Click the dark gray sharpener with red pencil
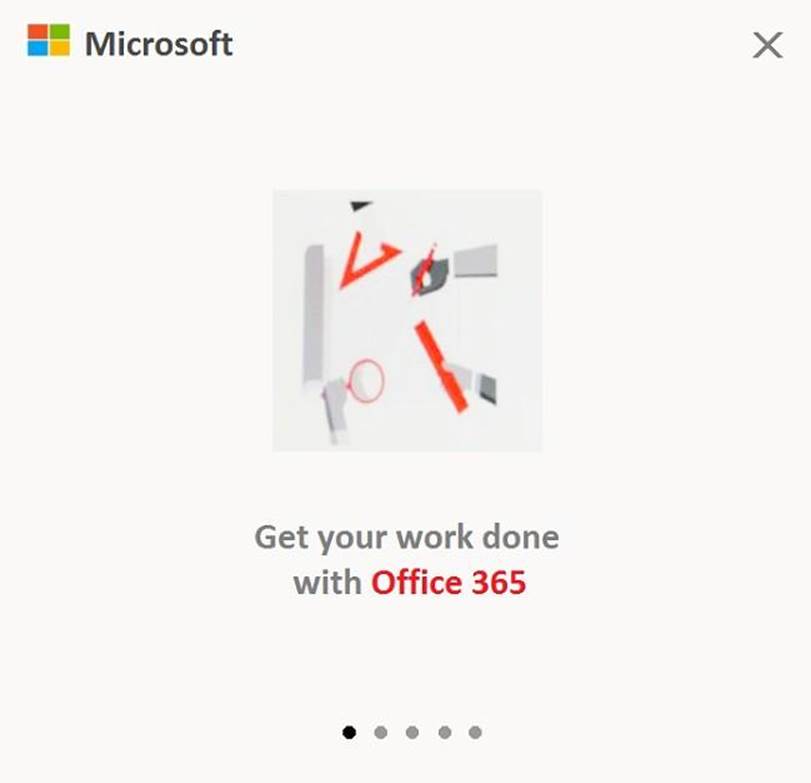The height and width of the screenshot is (783, 811). click(428, 271)
